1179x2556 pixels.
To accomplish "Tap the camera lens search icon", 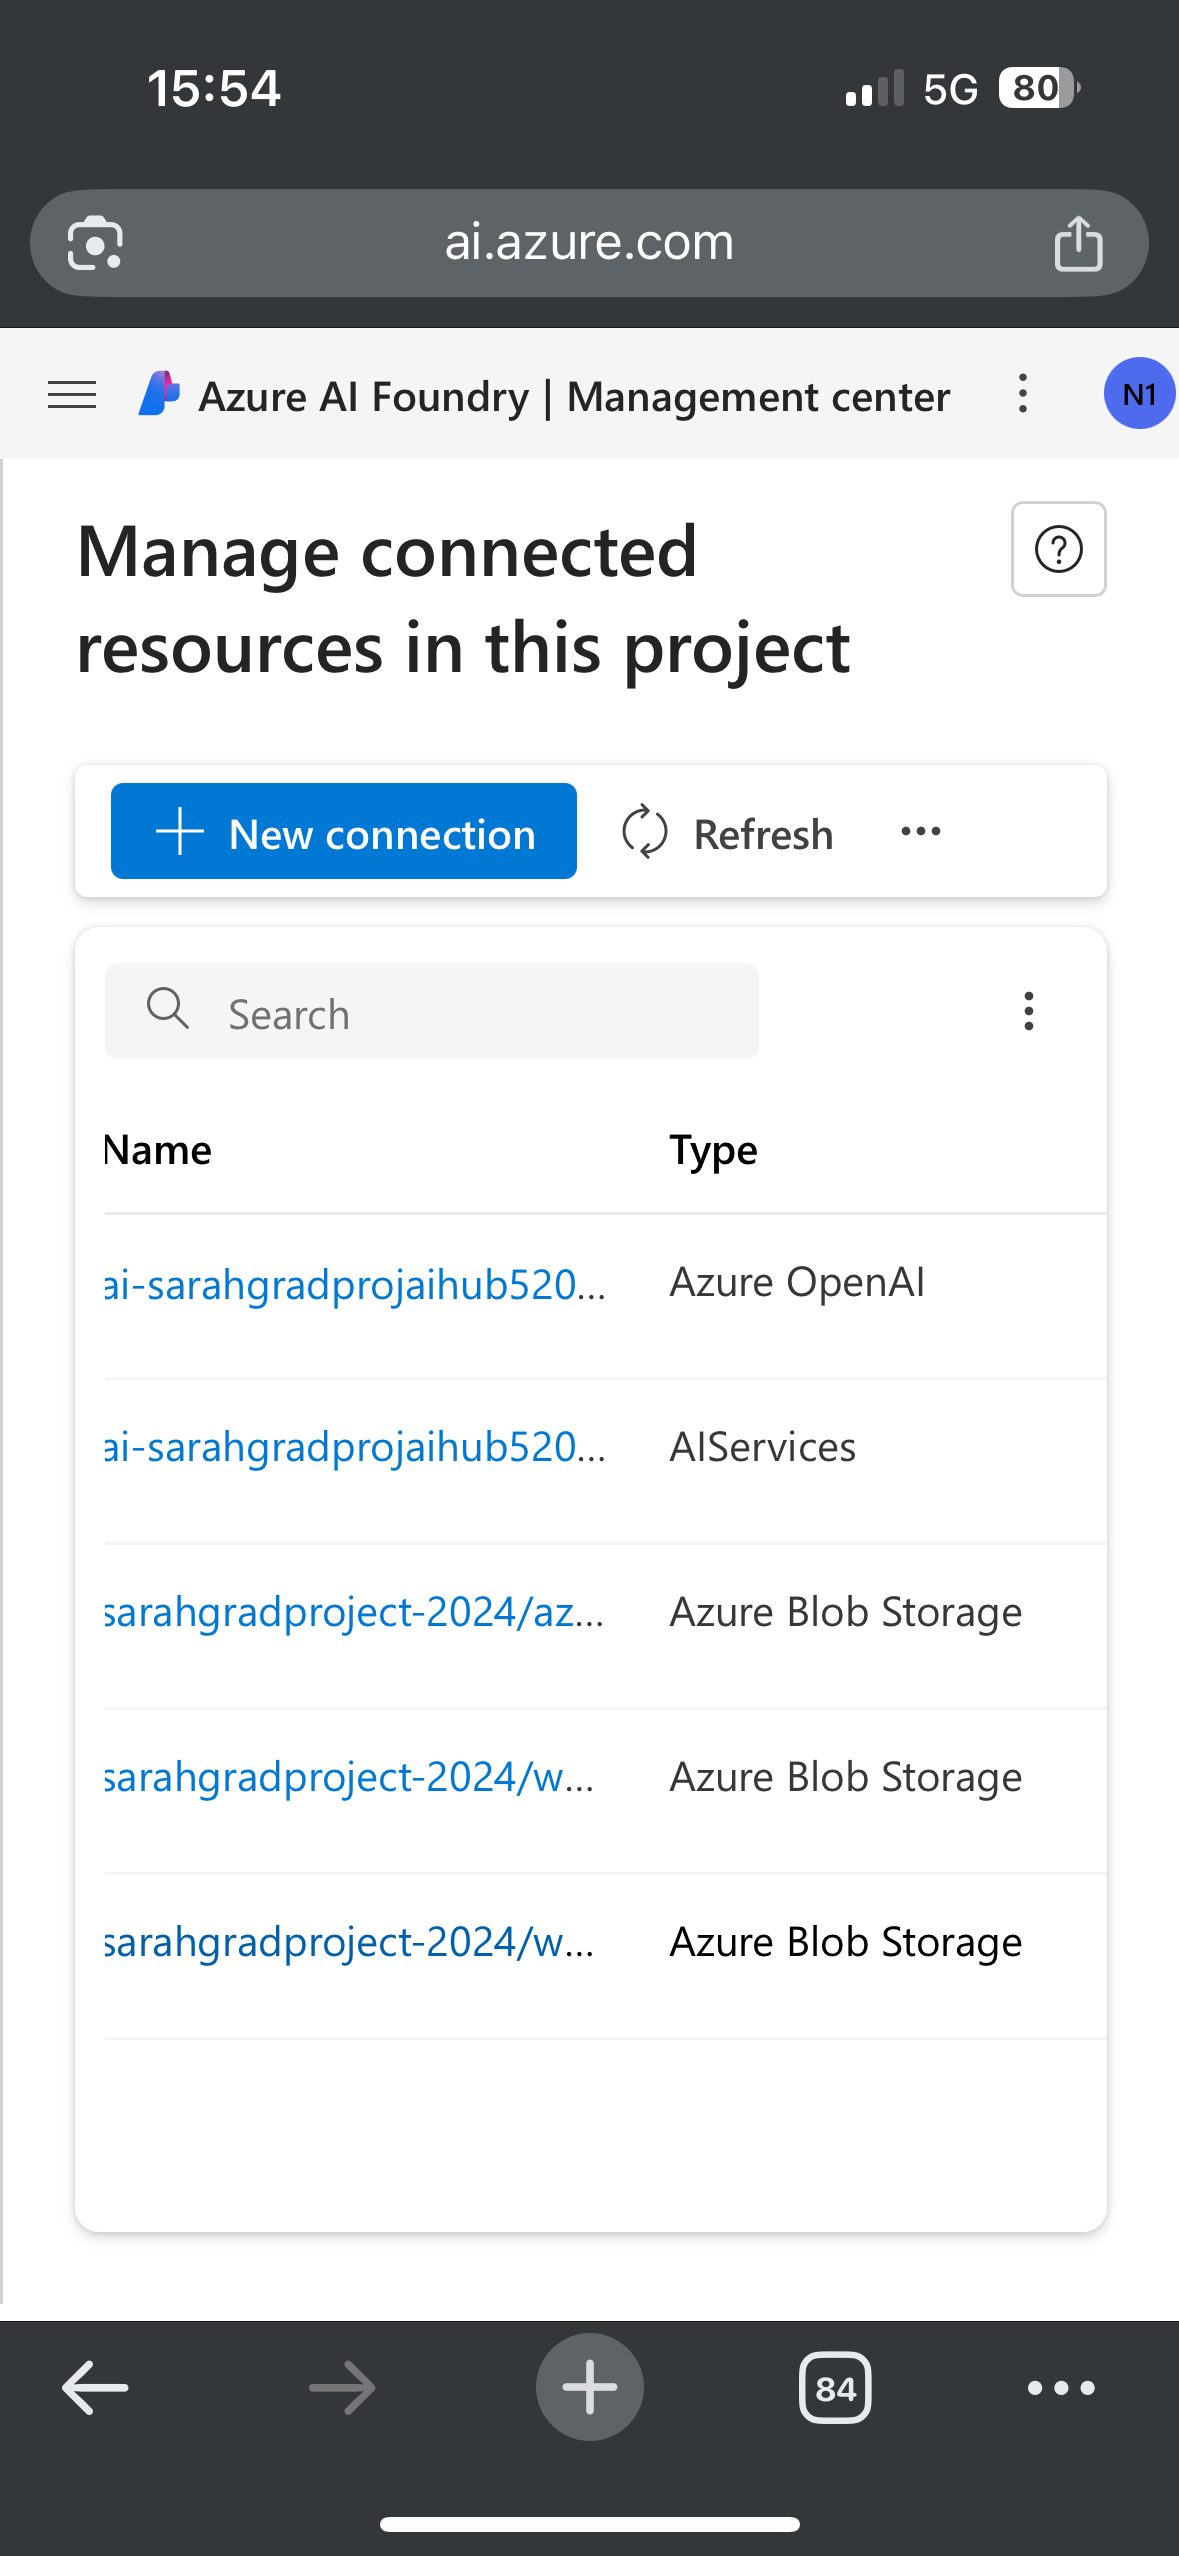I will 95,243.
